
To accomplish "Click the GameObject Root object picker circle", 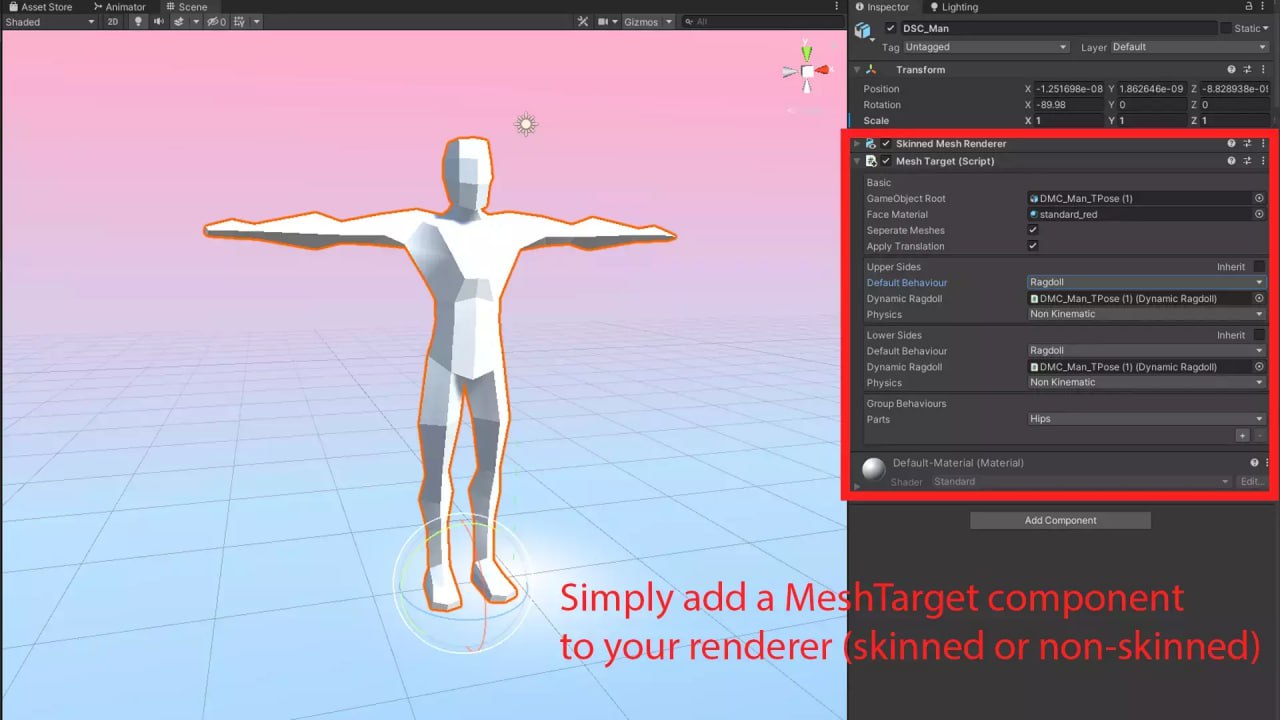I will (1259, 198).
